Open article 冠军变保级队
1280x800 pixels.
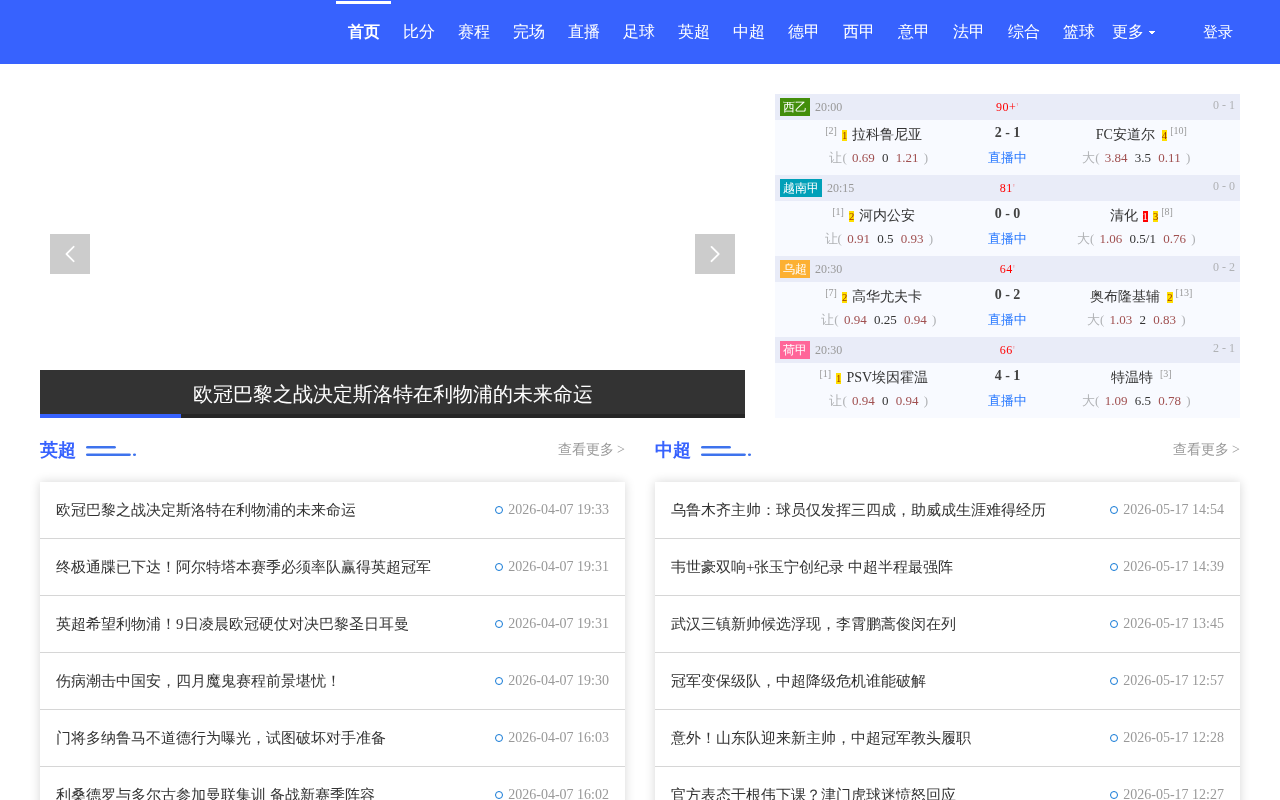click(798, 681)
